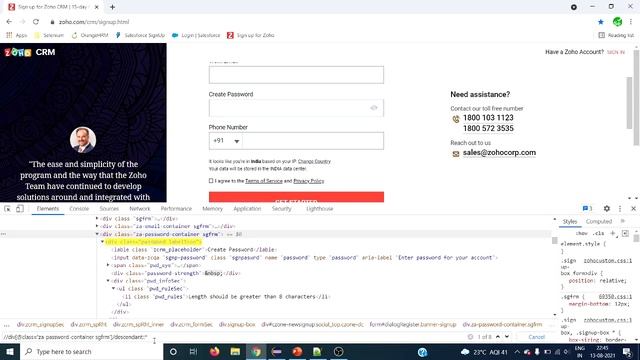Screen dimensions: 640x360
Task: Switch to the Memory tab
Action: [212, 209]
